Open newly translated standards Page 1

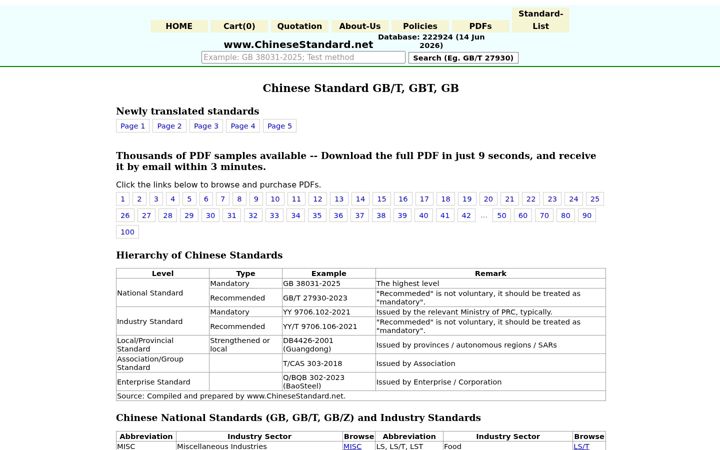coord(133,126)
